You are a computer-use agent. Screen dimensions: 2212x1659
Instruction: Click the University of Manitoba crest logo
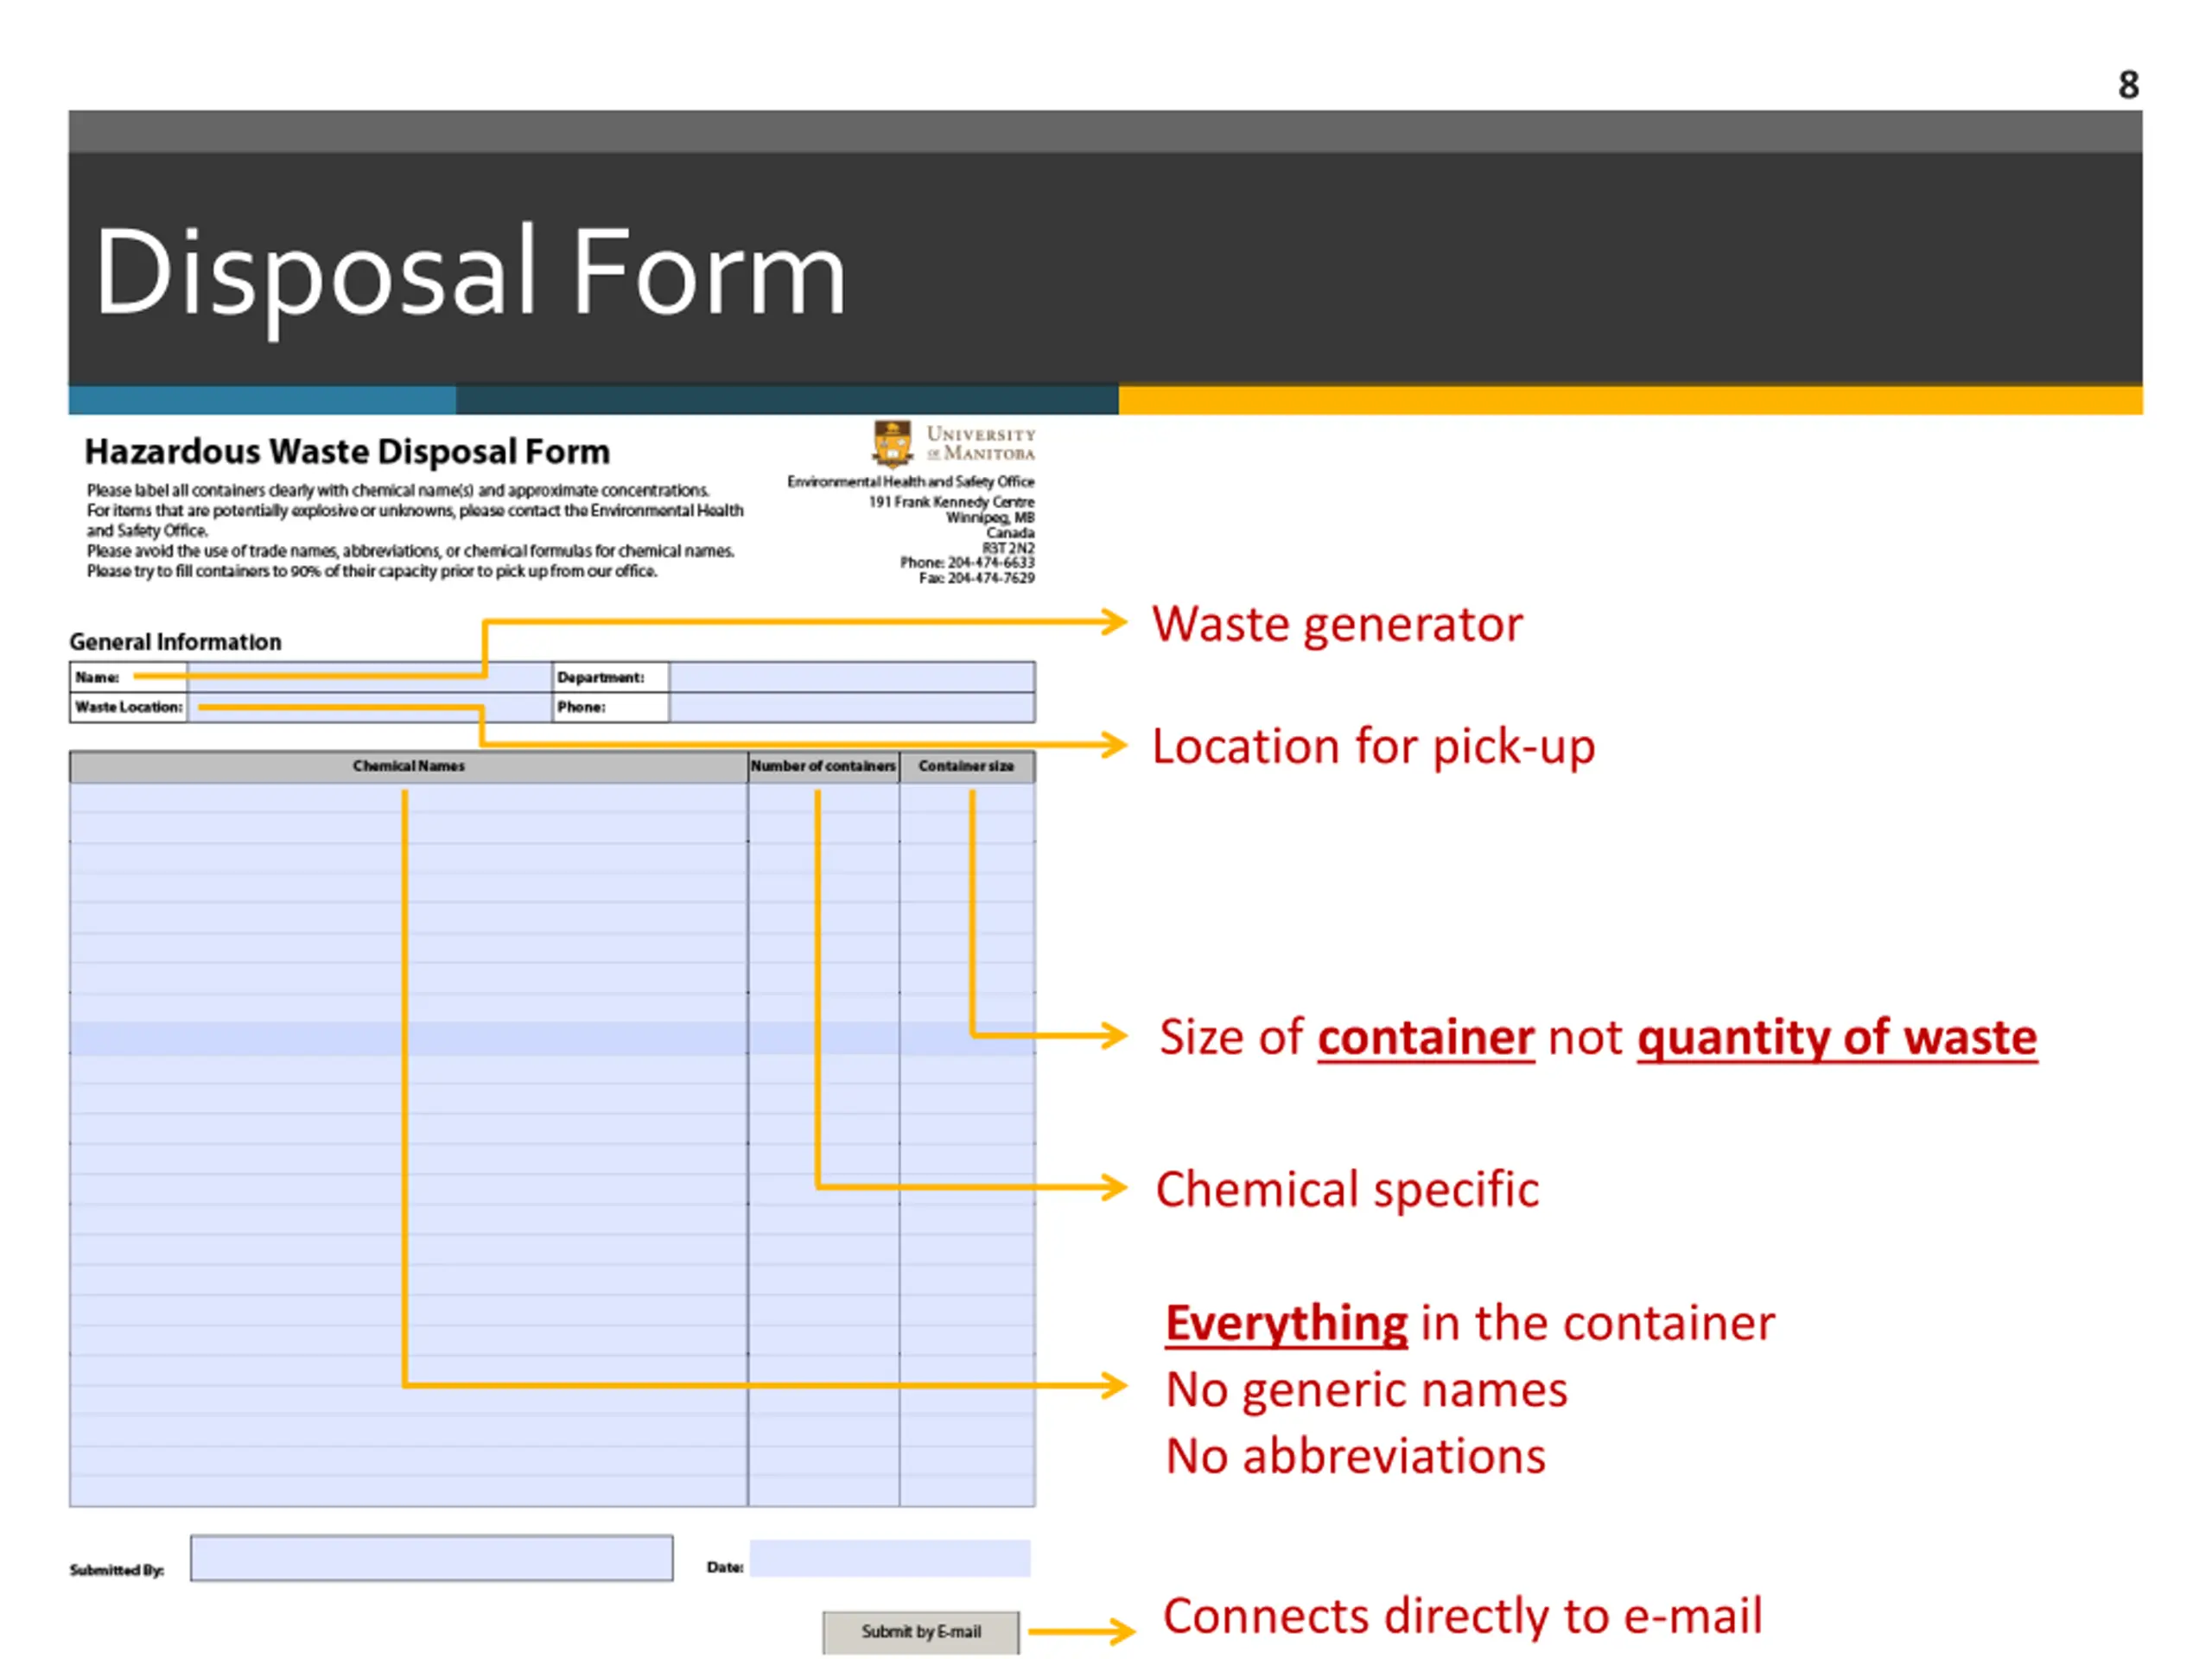point(892,443)
